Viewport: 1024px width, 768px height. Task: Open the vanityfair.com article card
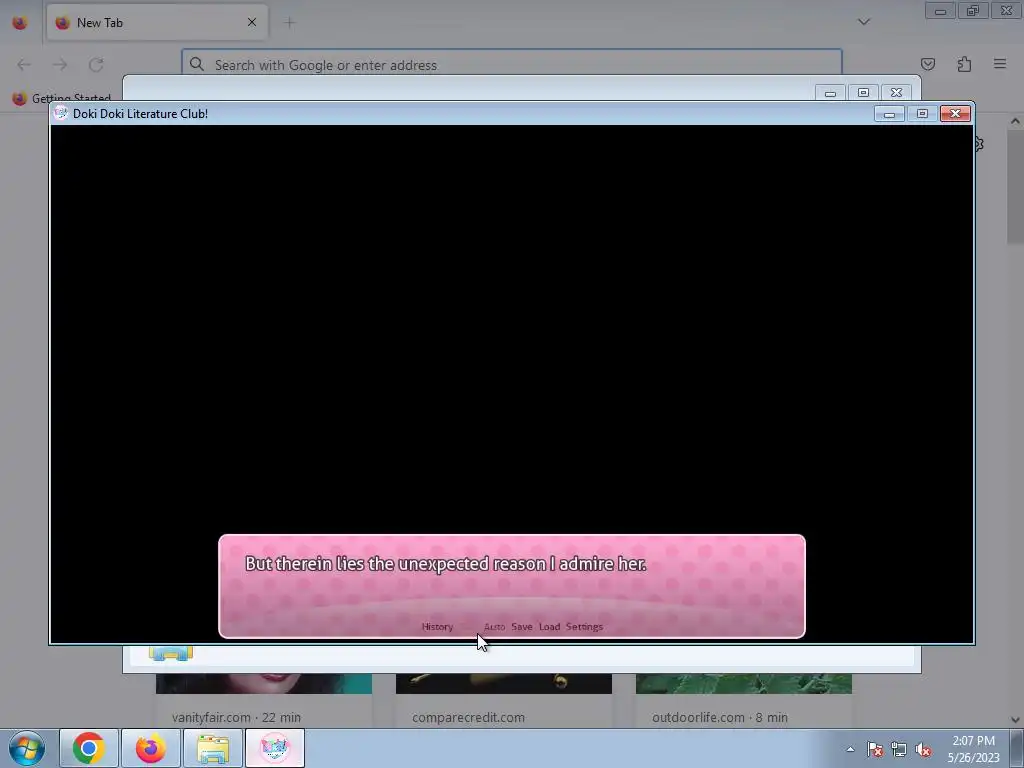(264, 700)
